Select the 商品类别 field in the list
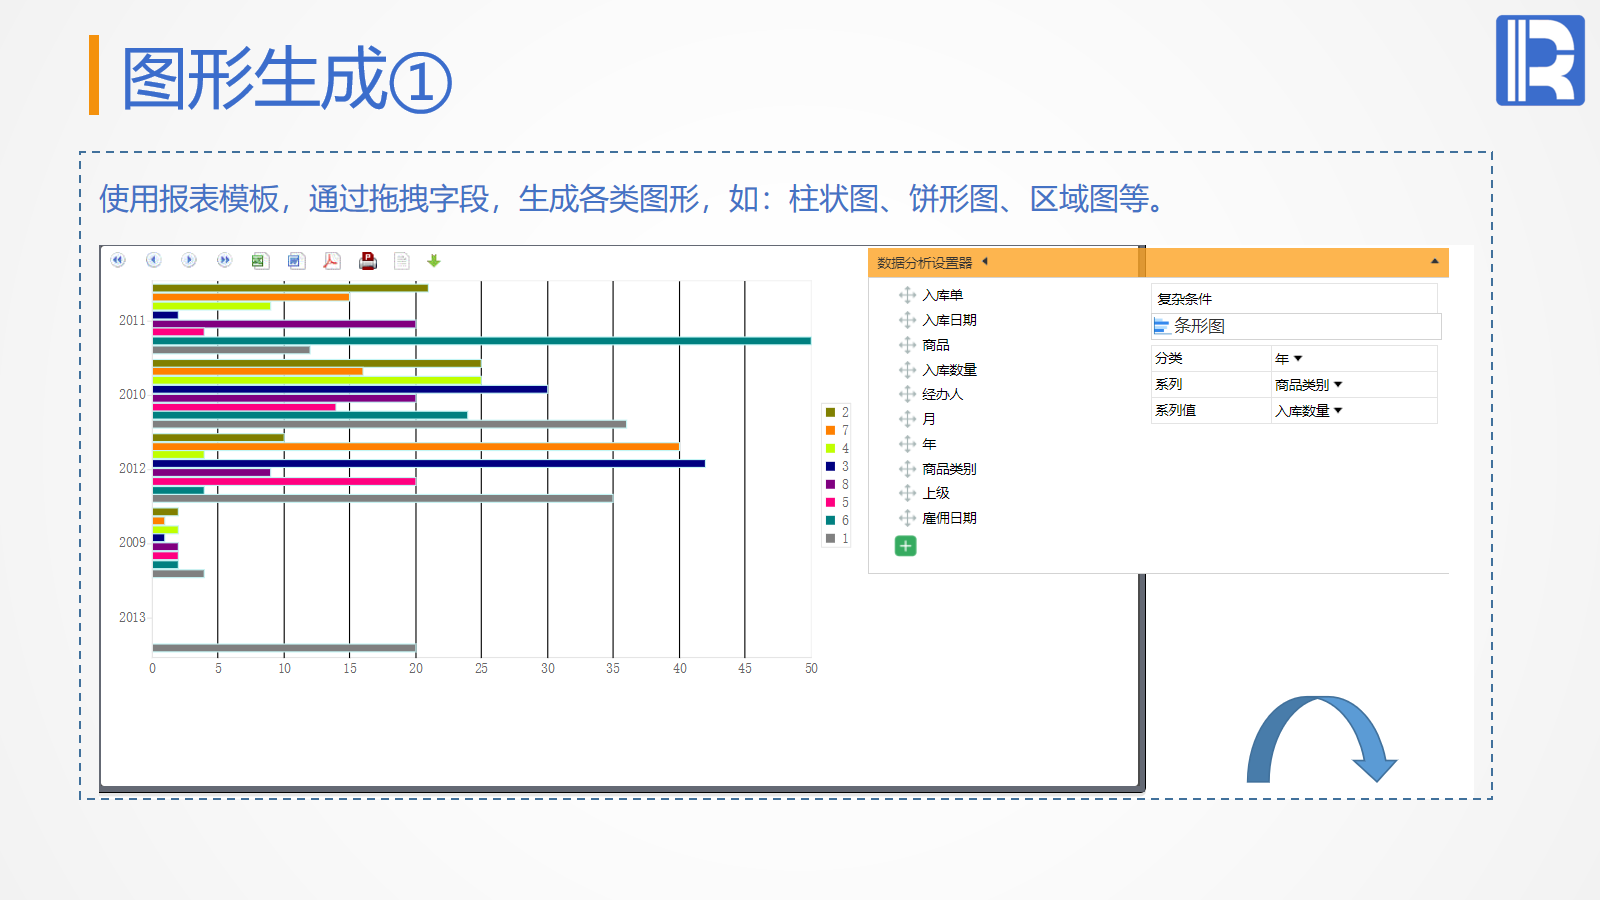 coord(949,469)
